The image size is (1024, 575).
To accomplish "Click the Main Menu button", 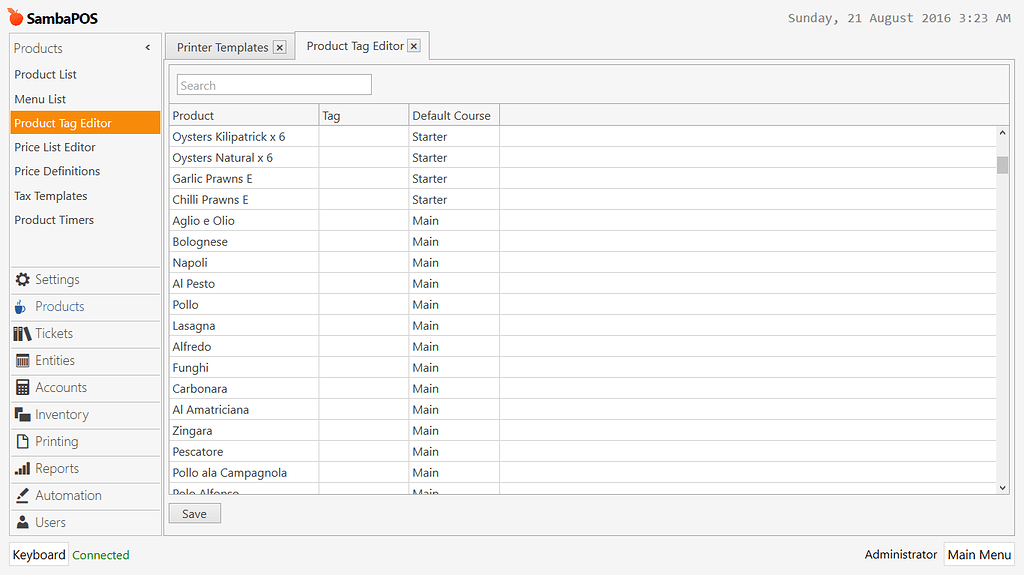I will (979, 555).
